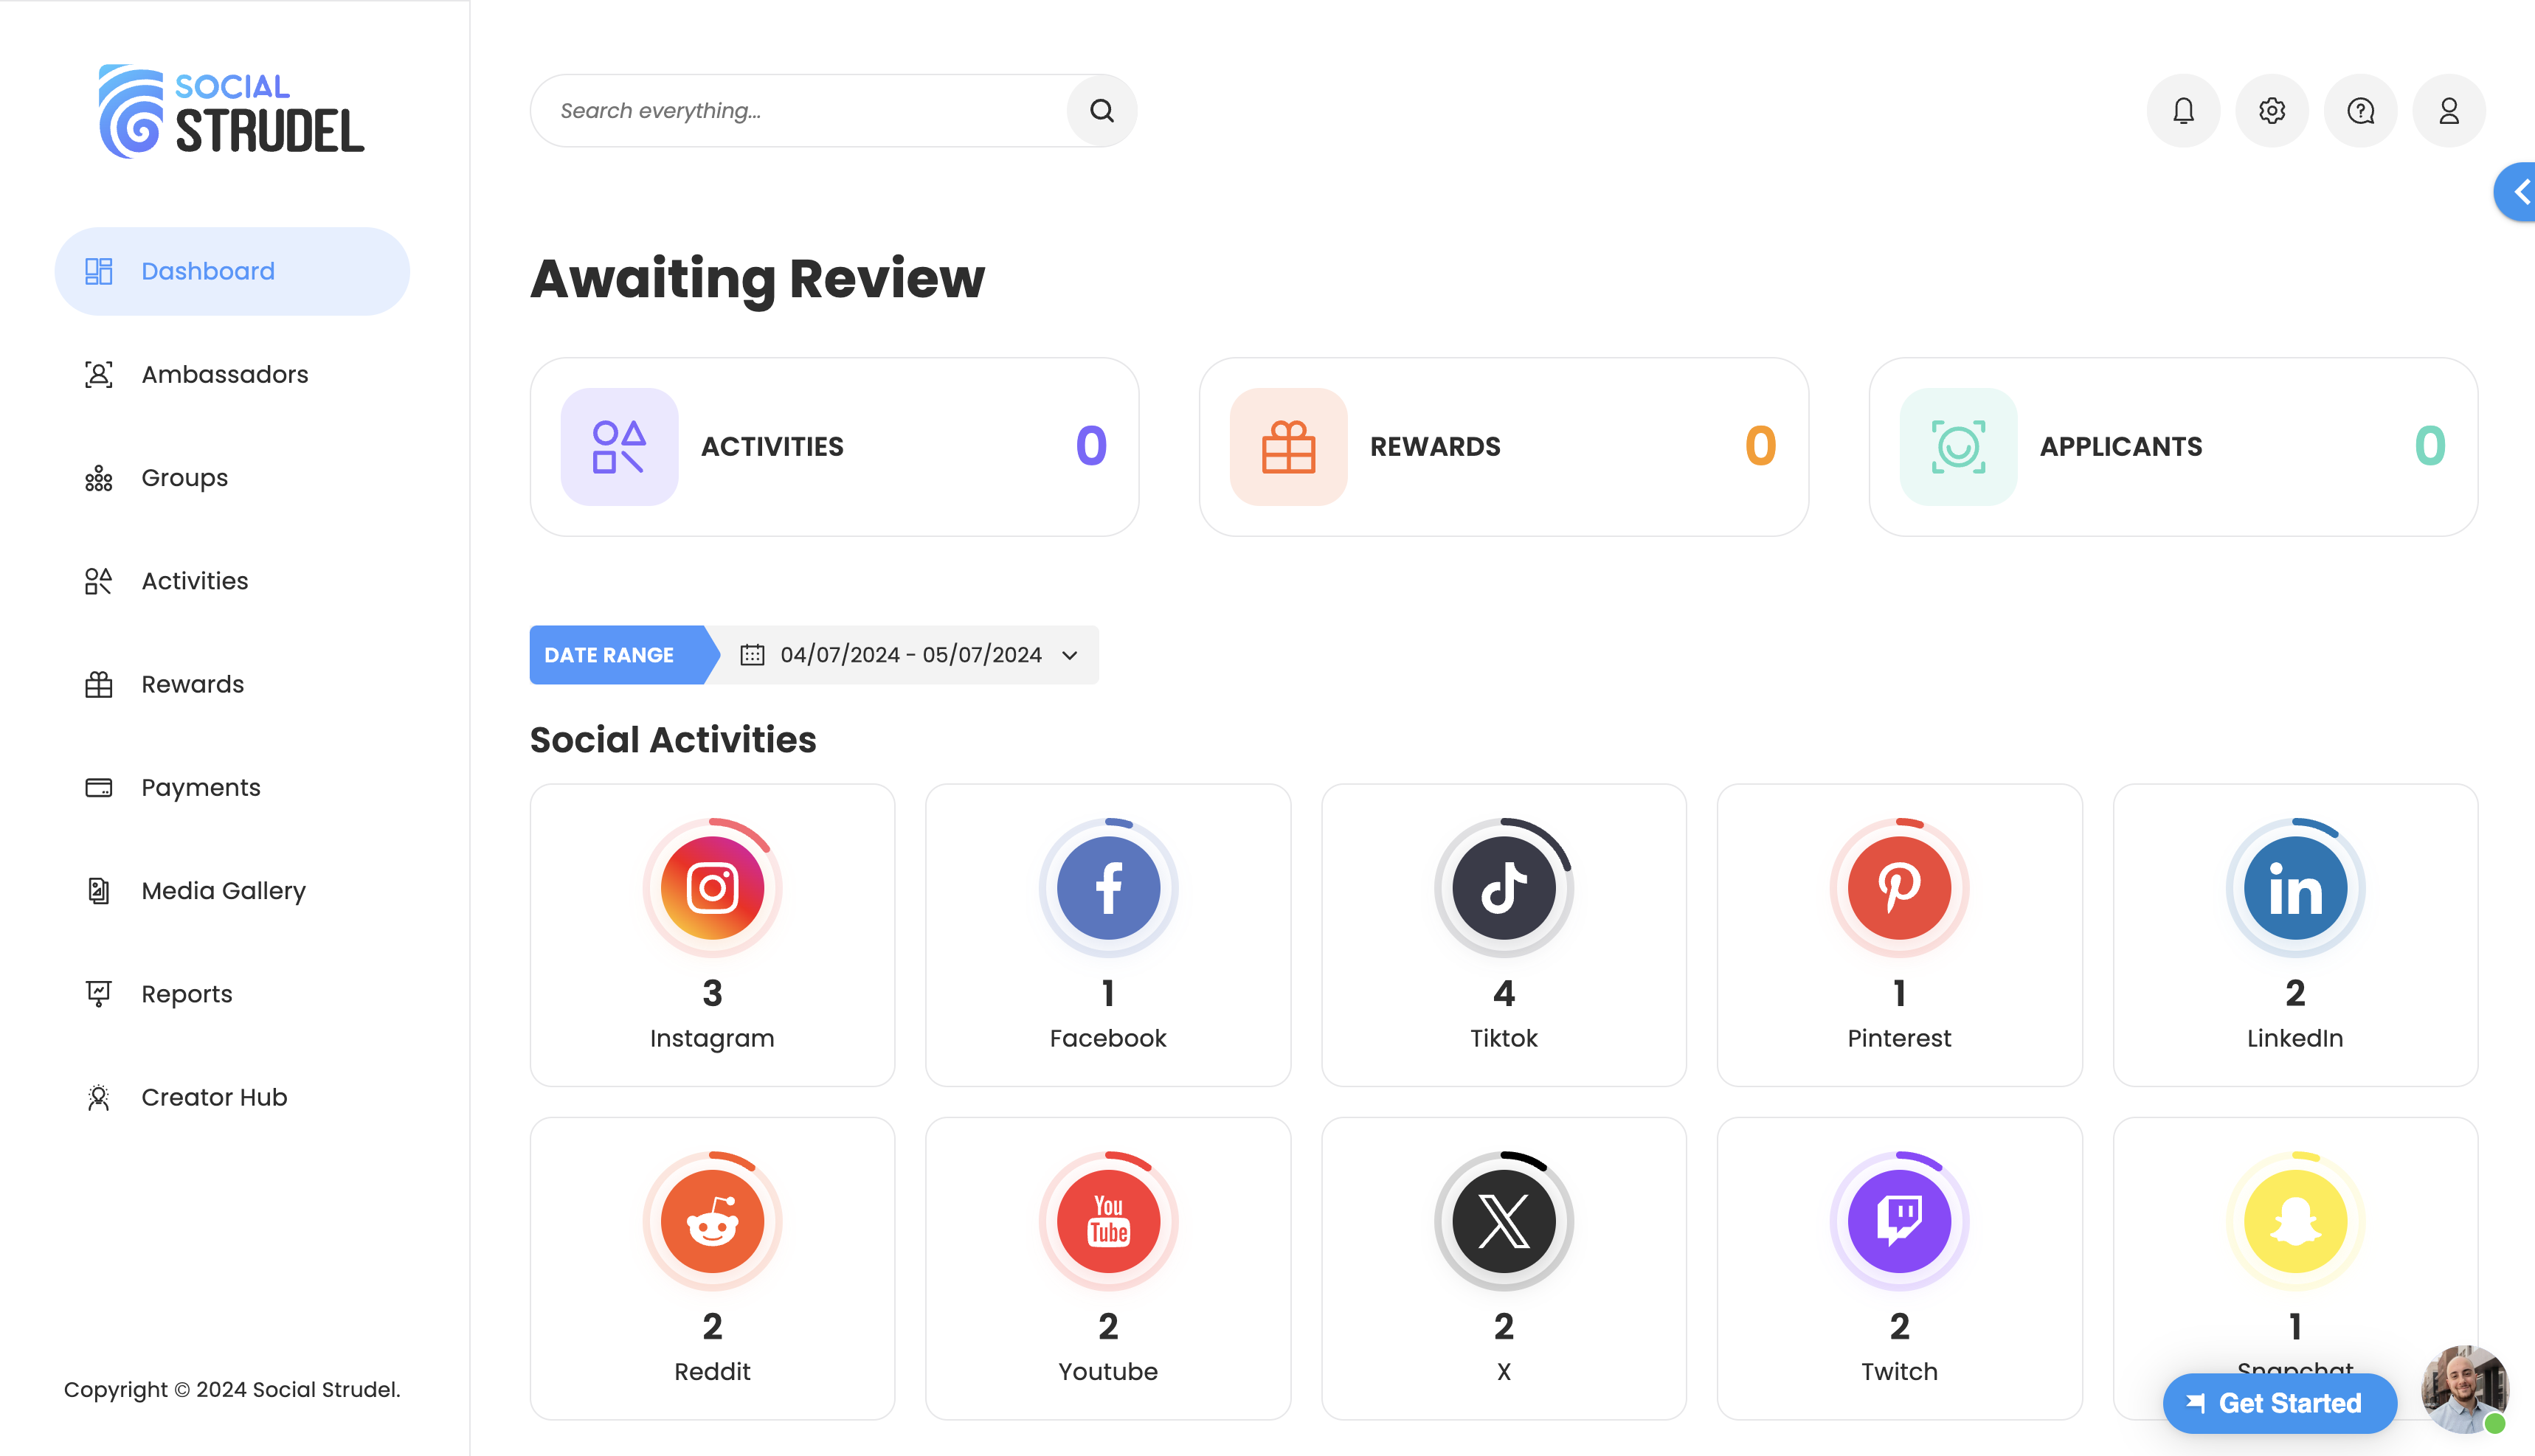Click the copyright 2024 Social Strudel text
The height and width of the screenshot is (1456, 2535).
pos(232,1390)
